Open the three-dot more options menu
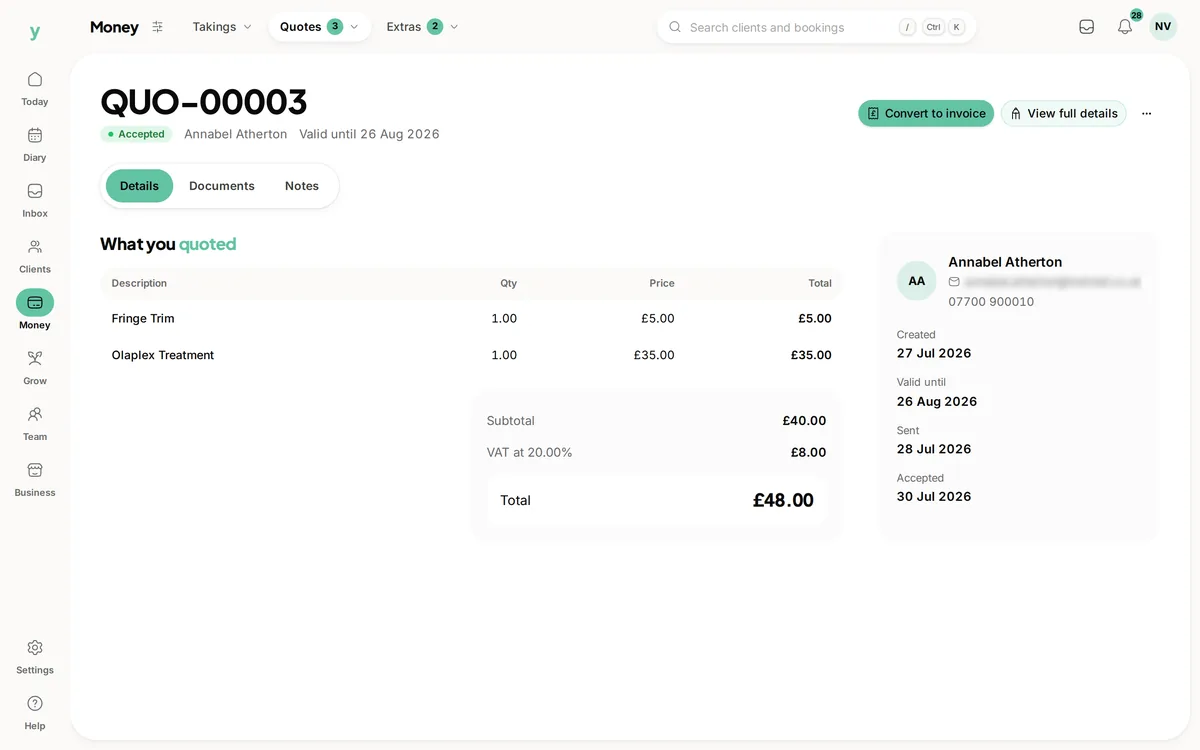 coord(1146,114)
